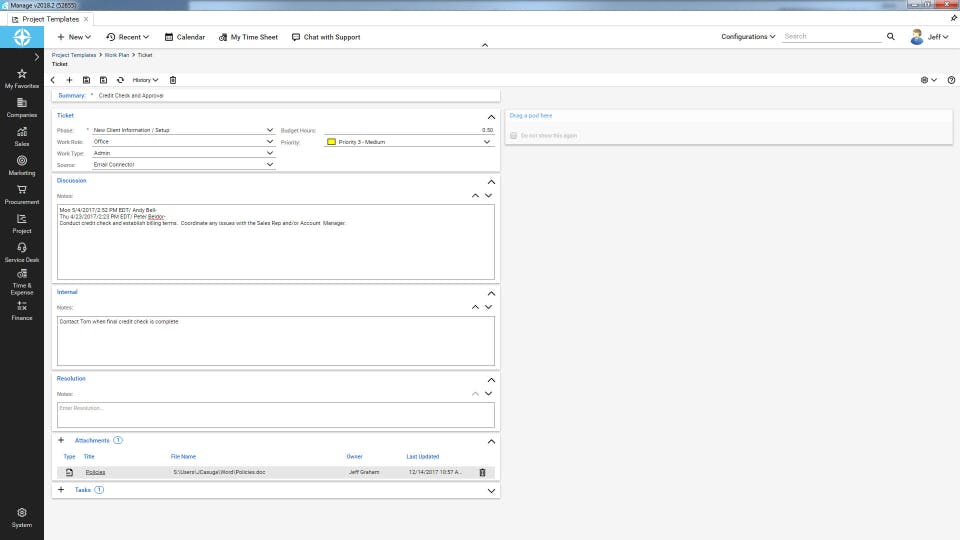The height and width of the screenshot is (540, 960).
Task: Click the toolbar plus to add new ticket
Action: (69, 80)
